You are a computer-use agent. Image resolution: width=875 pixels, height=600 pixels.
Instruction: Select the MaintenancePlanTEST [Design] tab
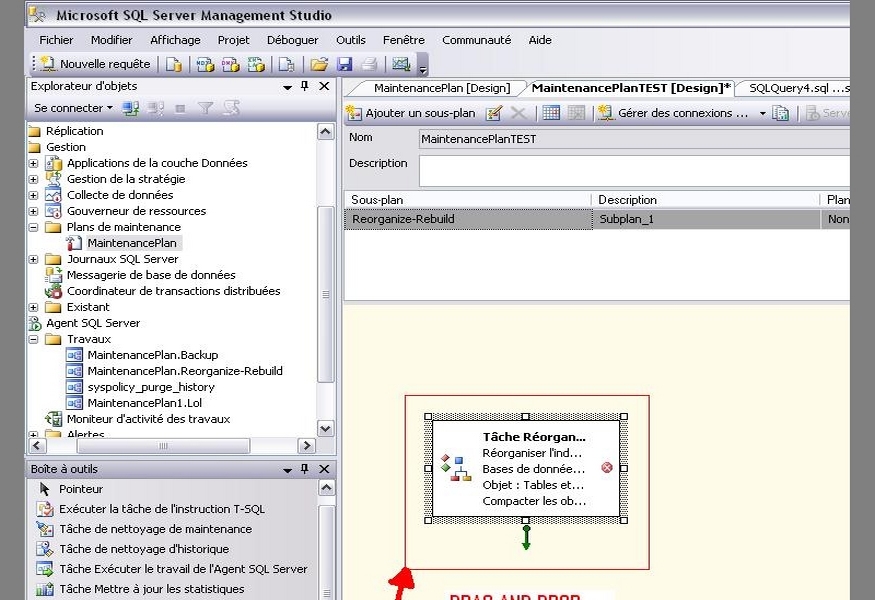click(631, 88)
